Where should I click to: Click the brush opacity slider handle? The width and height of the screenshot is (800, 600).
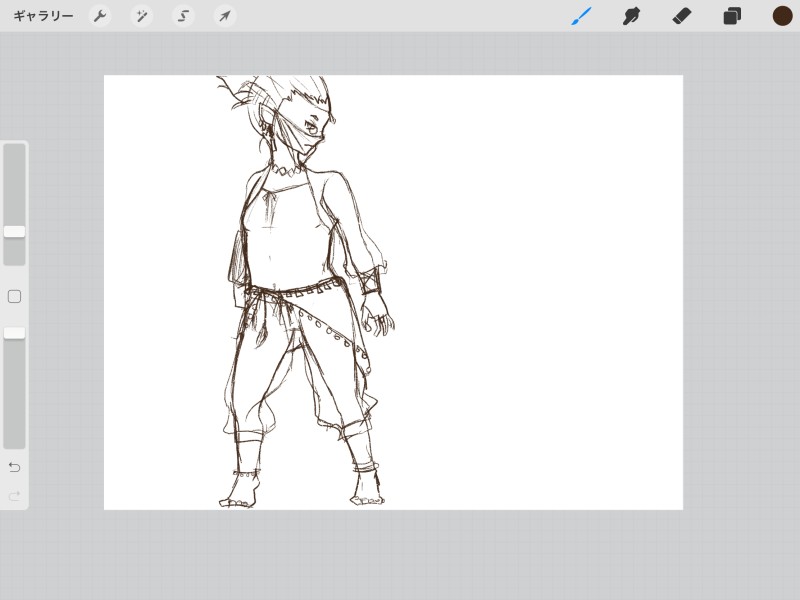click(14, 333)
